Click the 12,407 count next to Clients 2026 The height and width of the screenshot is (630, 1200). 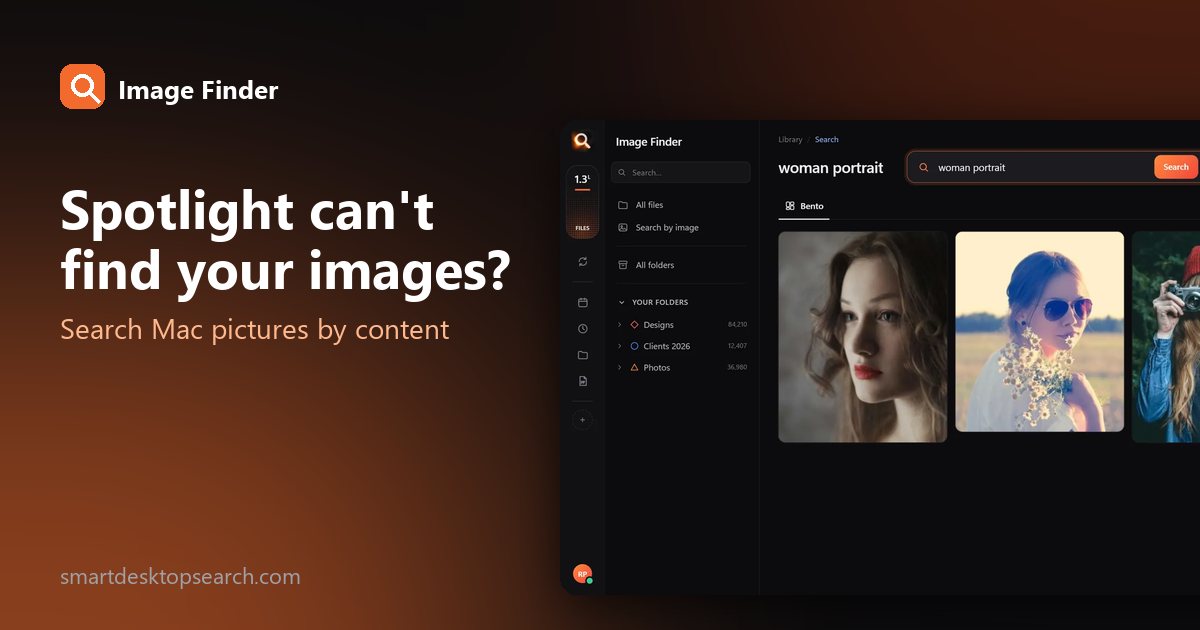coord(737,346)
